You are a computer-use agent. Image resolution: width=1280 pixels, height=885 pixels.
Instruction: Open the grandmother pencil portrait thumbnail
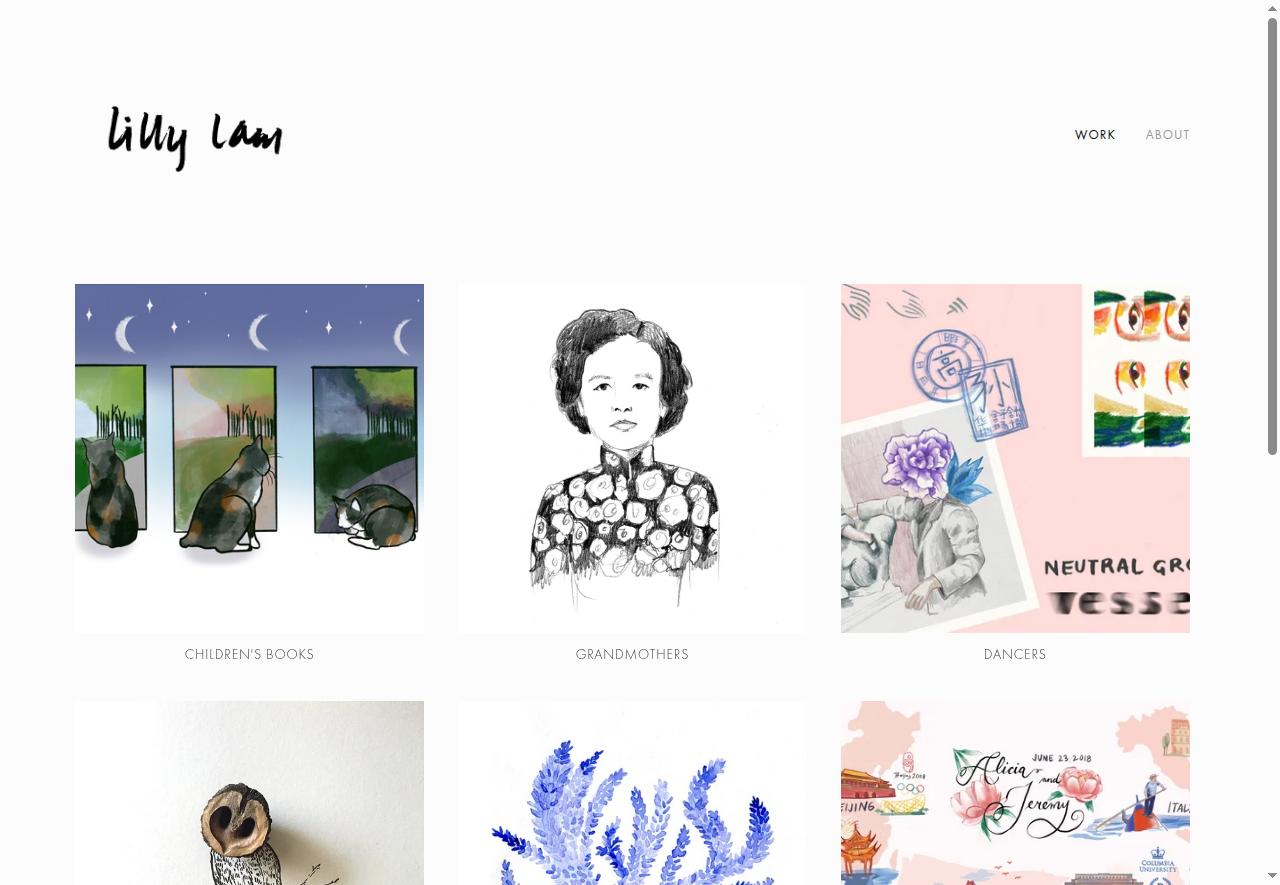[x=632, y=458]
